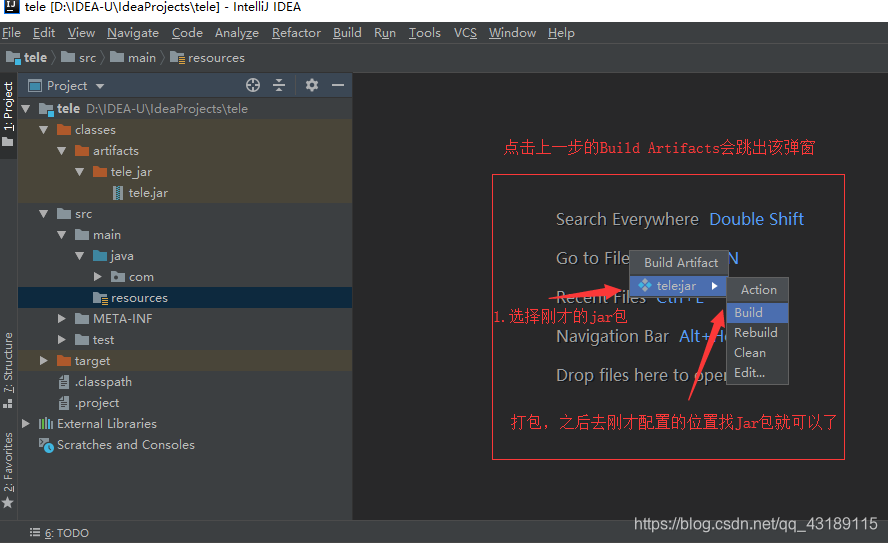Screen dimensions: 888x543
Task: Click the tele:jar artifact diamond icon
Action: pos(644,285)
